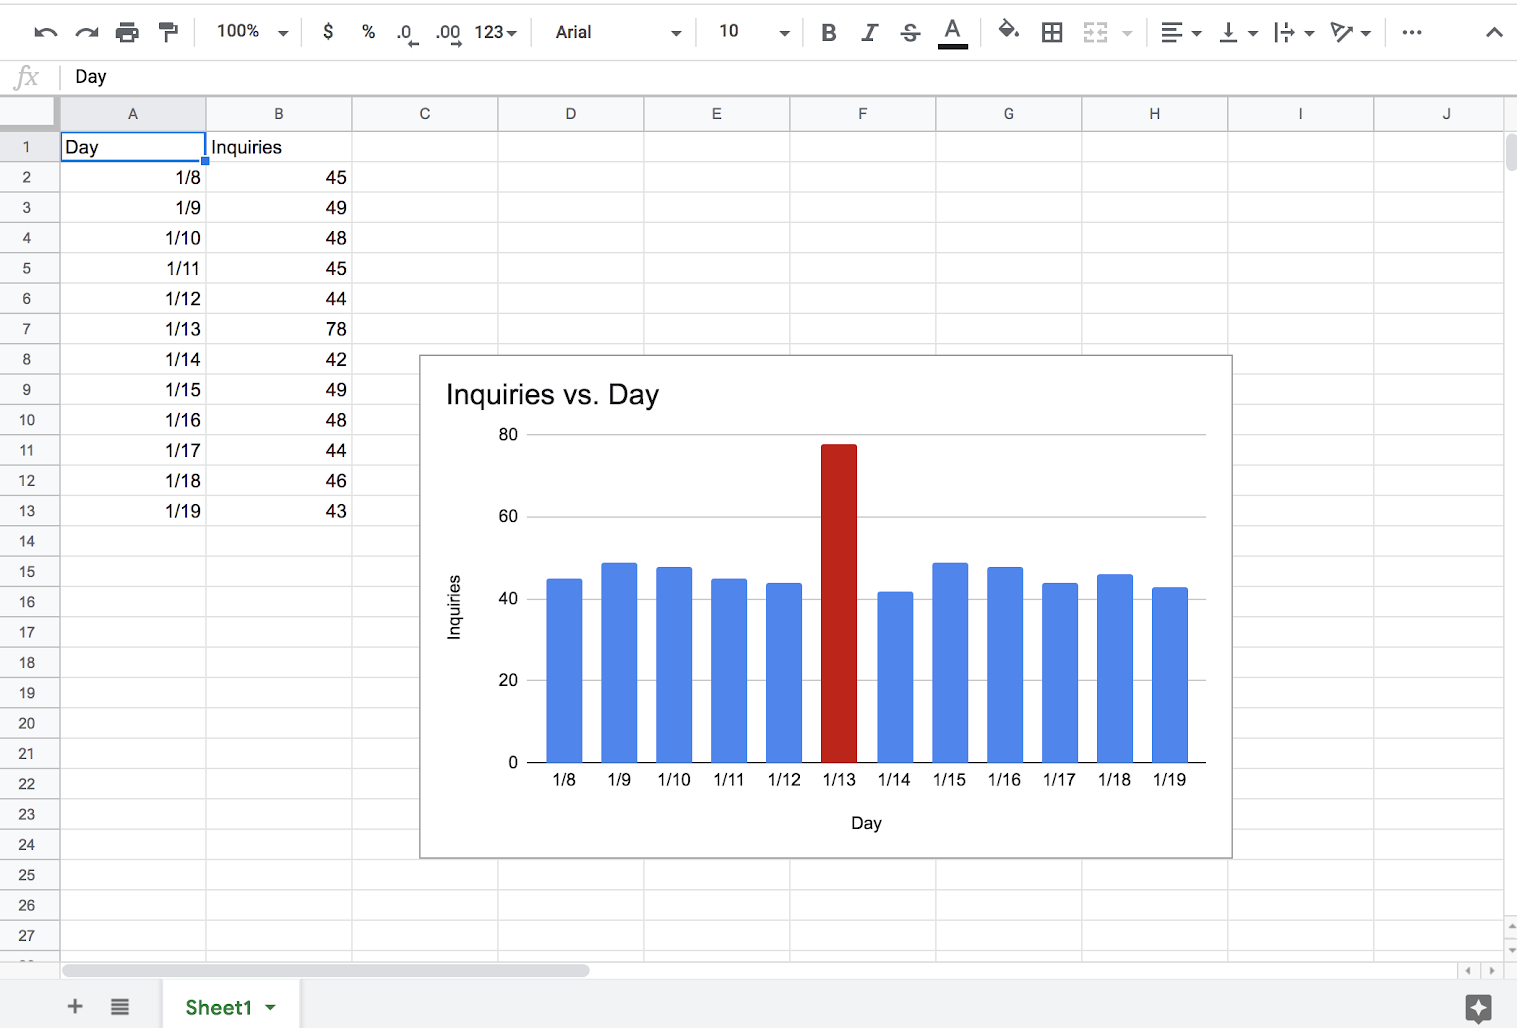Image resolution: width=1517 pixels, height=1028 pixels.
Task: Click the Undo icon
Action: 45,32
